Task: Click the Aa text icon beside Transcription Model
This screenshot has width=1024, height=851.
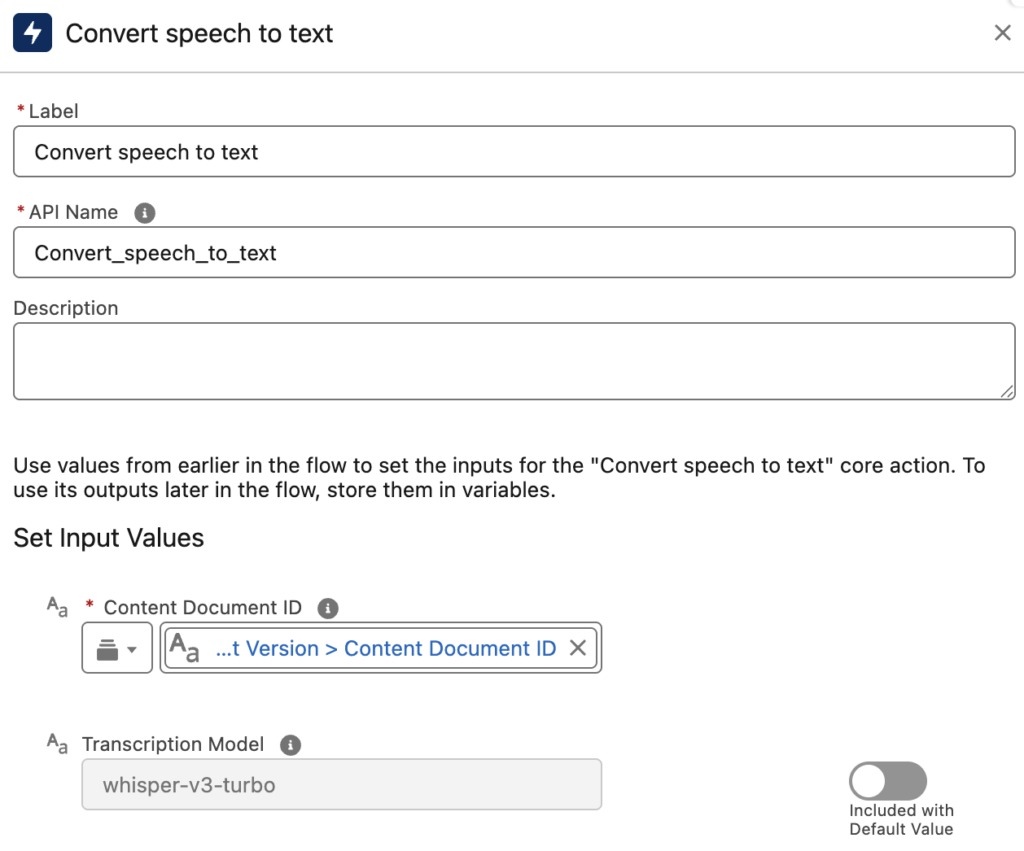Action: coord(57,743)
